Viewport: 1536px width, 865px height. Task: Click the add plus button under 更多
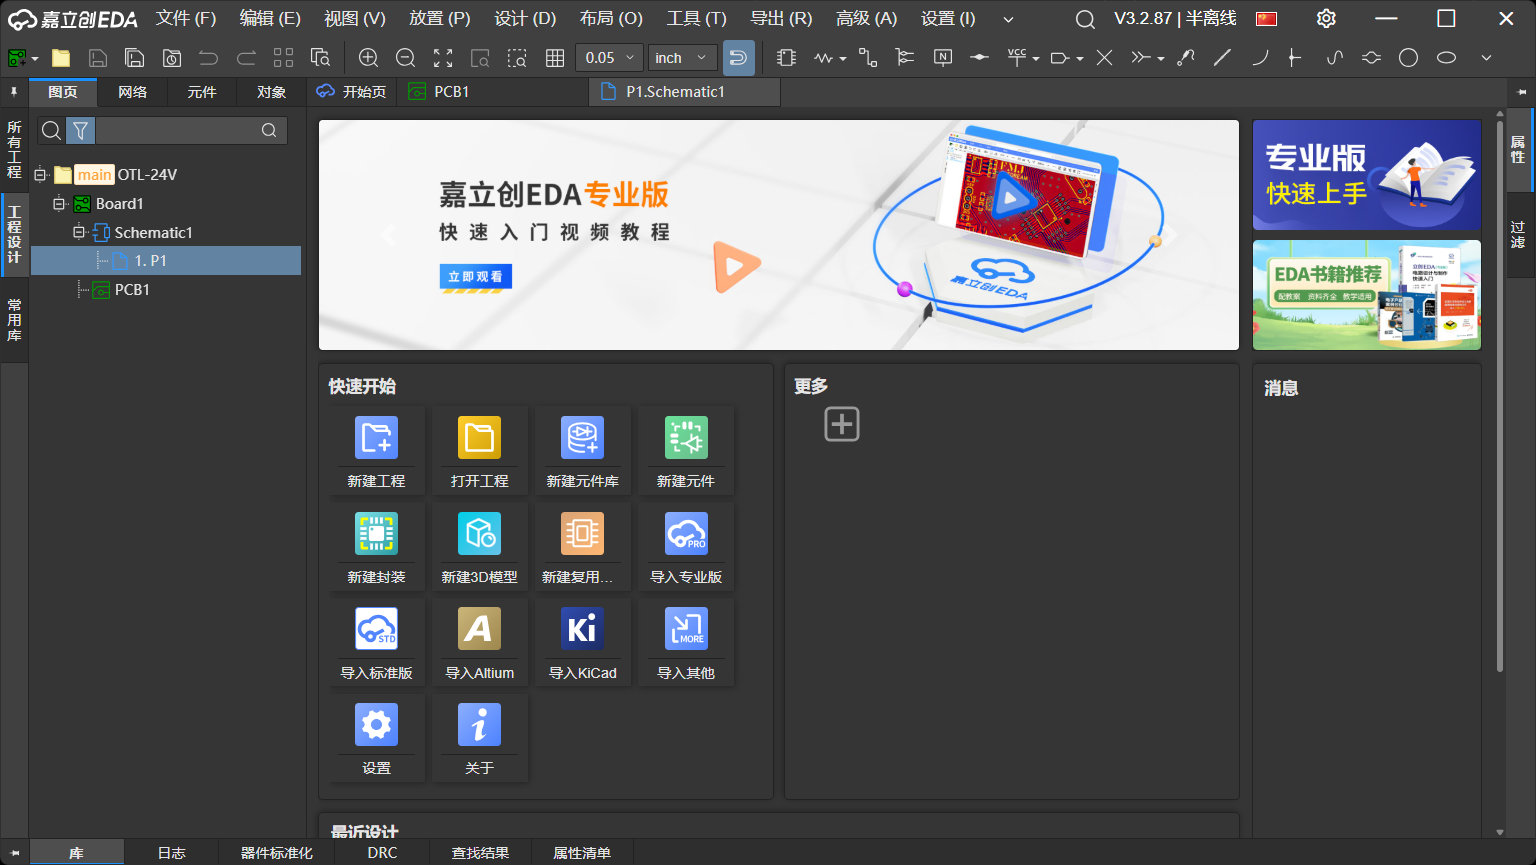pos(841,424)
